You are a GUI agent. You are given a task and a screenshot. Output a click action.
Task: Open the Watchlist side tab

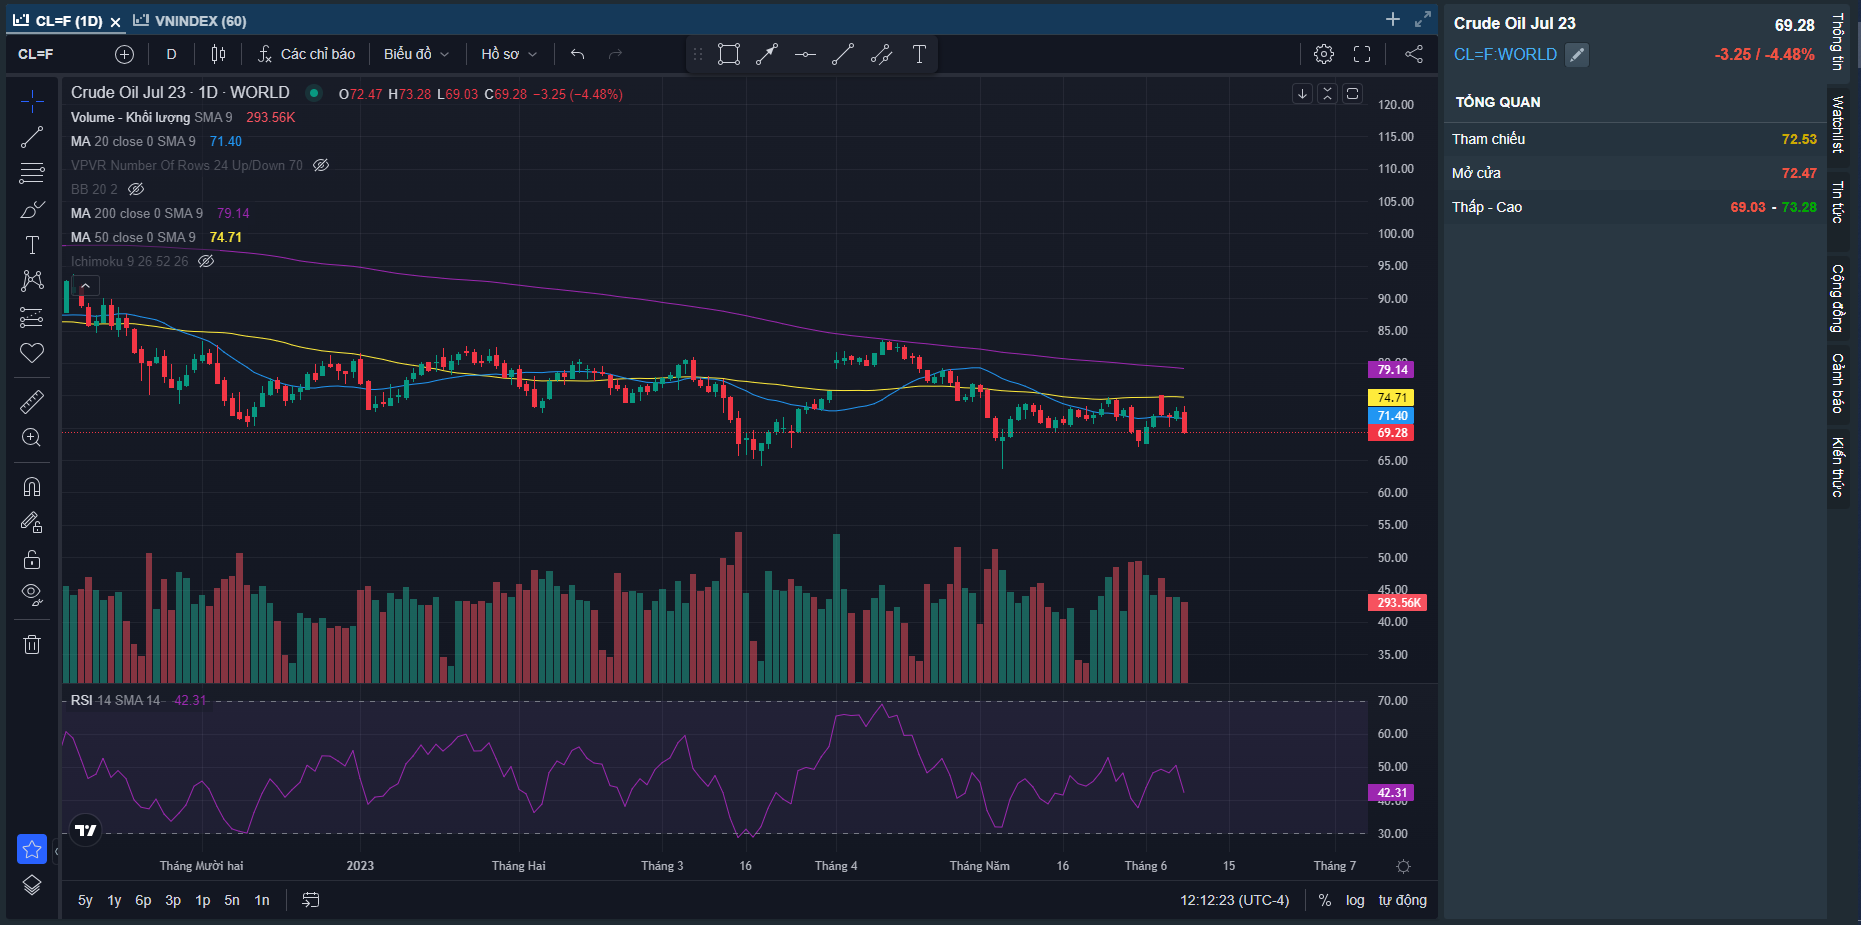coord(1838,124)
